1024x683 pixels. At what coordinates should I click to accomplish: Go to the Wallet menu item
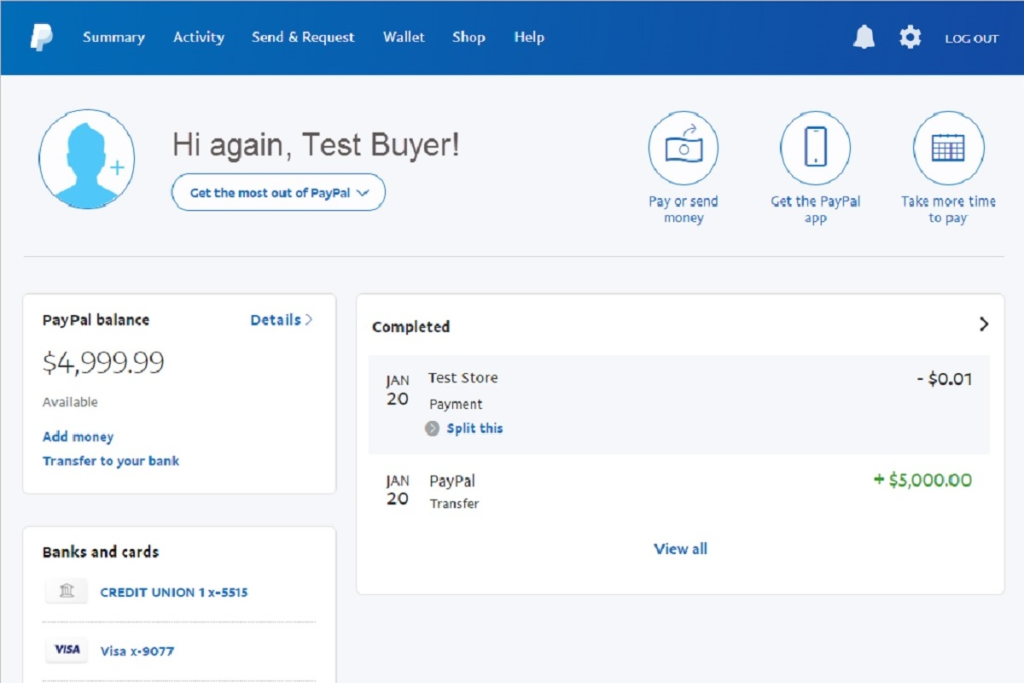point(403,38)
